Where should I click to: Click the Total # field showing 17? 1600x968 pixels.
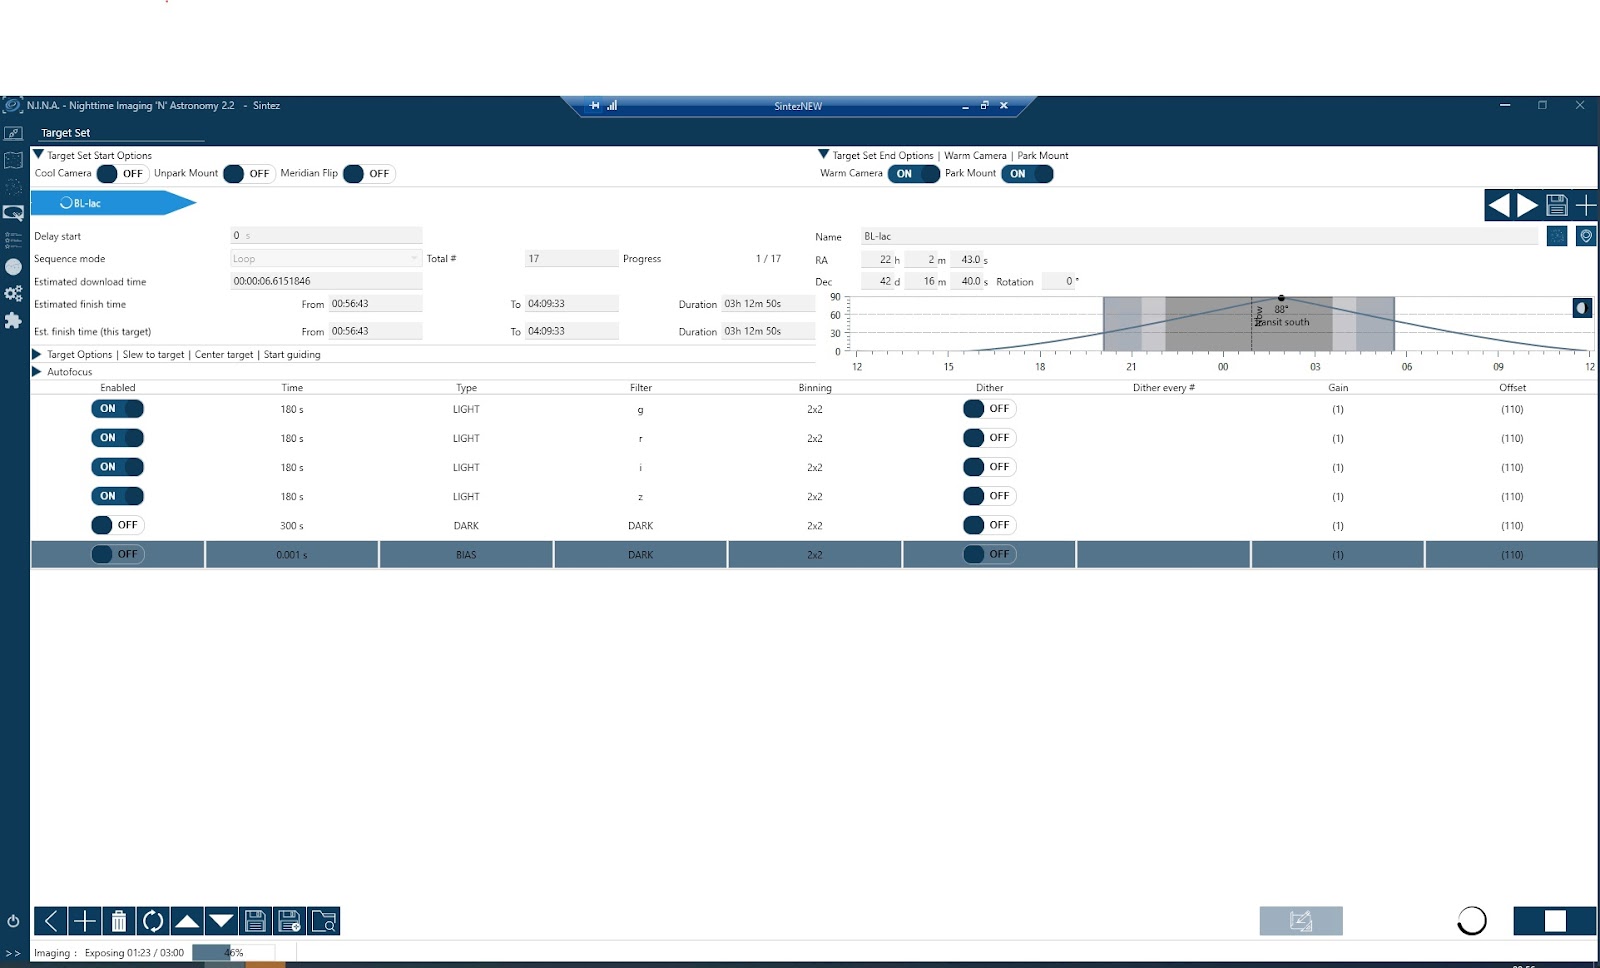(x=571, y=259)
